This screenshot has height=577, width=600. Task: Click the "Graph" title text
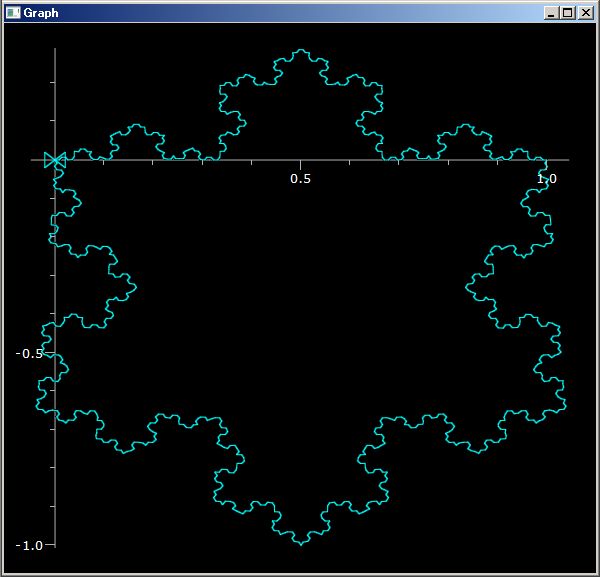41,13
